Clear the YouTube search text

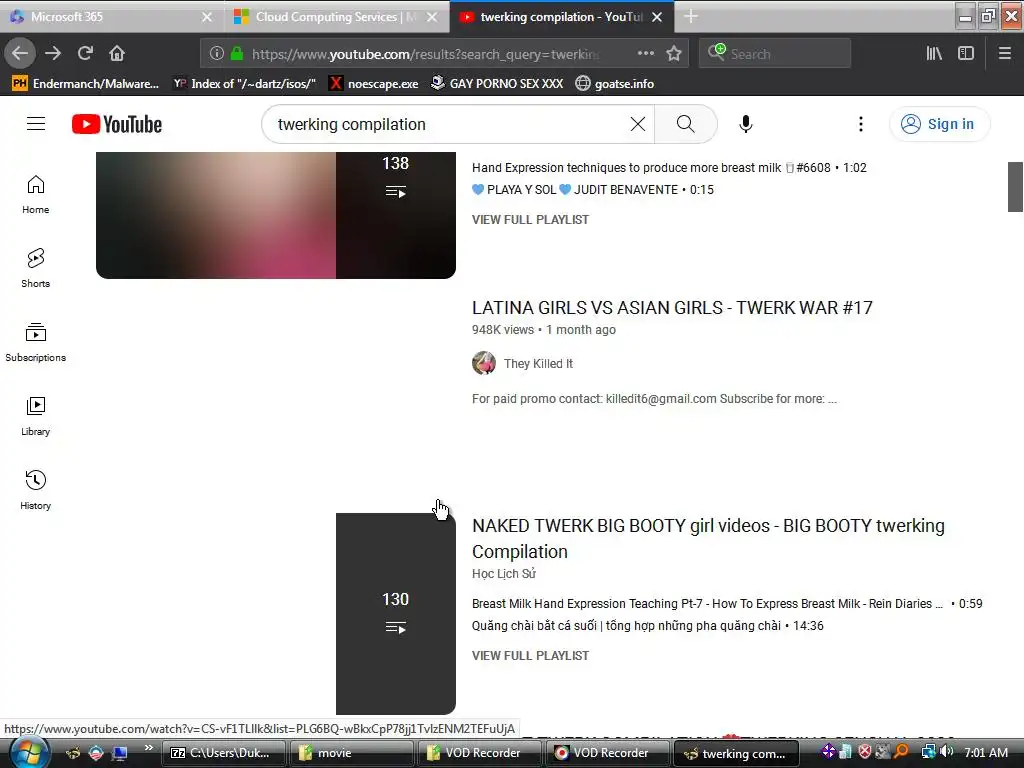click(638, 124)
